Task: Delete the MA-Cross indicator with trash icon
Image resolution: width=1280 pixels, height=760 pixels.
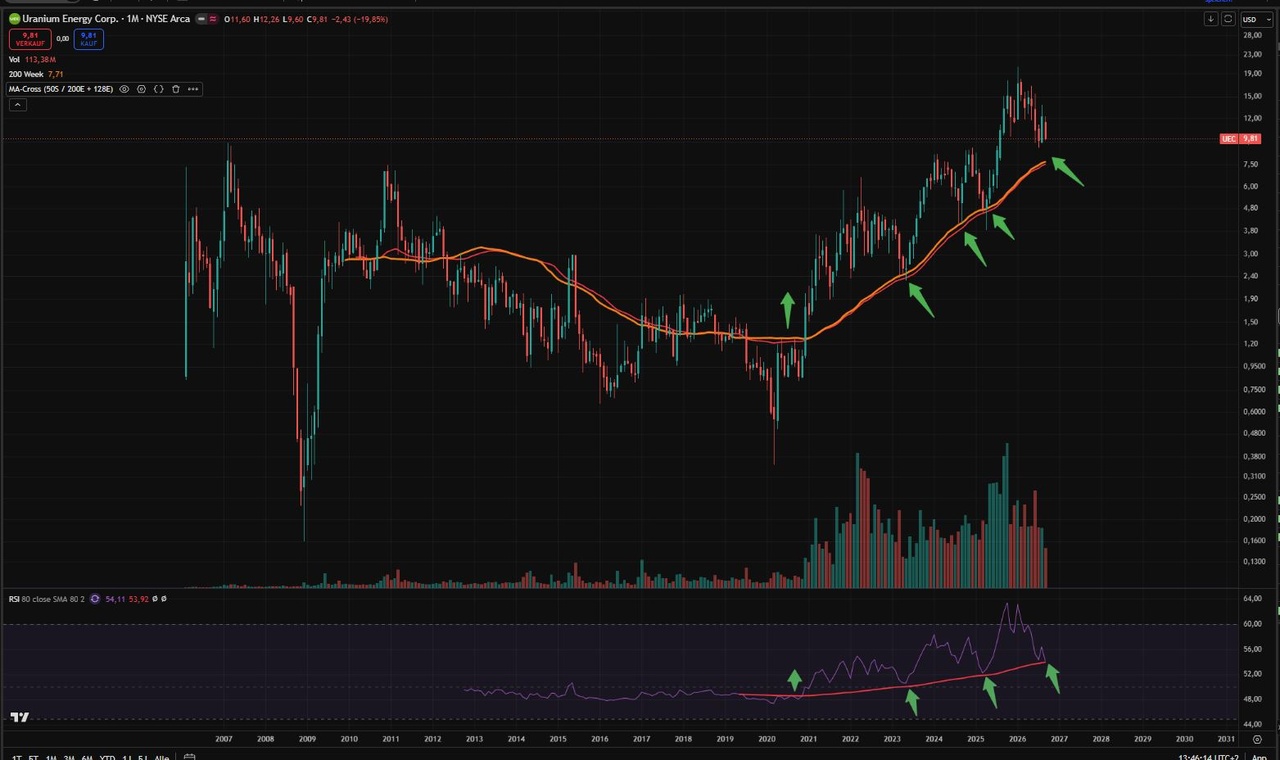Action: click(x=176, y=89)
